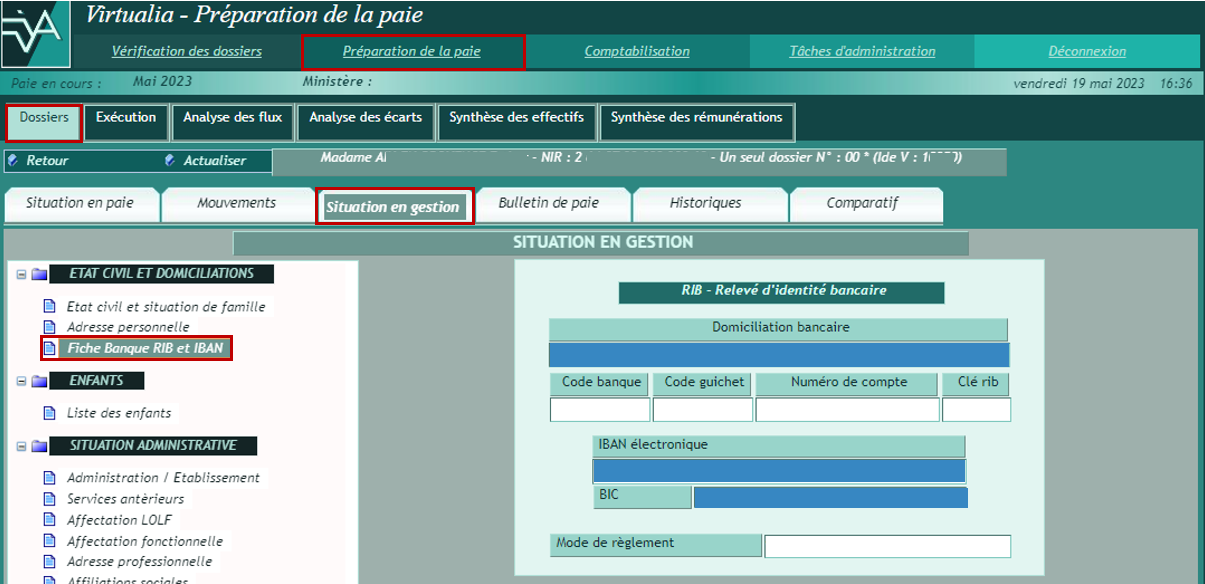Image resolution: width=1205 pixels, height=584 pixels.
Task: Click the Retour button
Action: (x=47, y=160)
